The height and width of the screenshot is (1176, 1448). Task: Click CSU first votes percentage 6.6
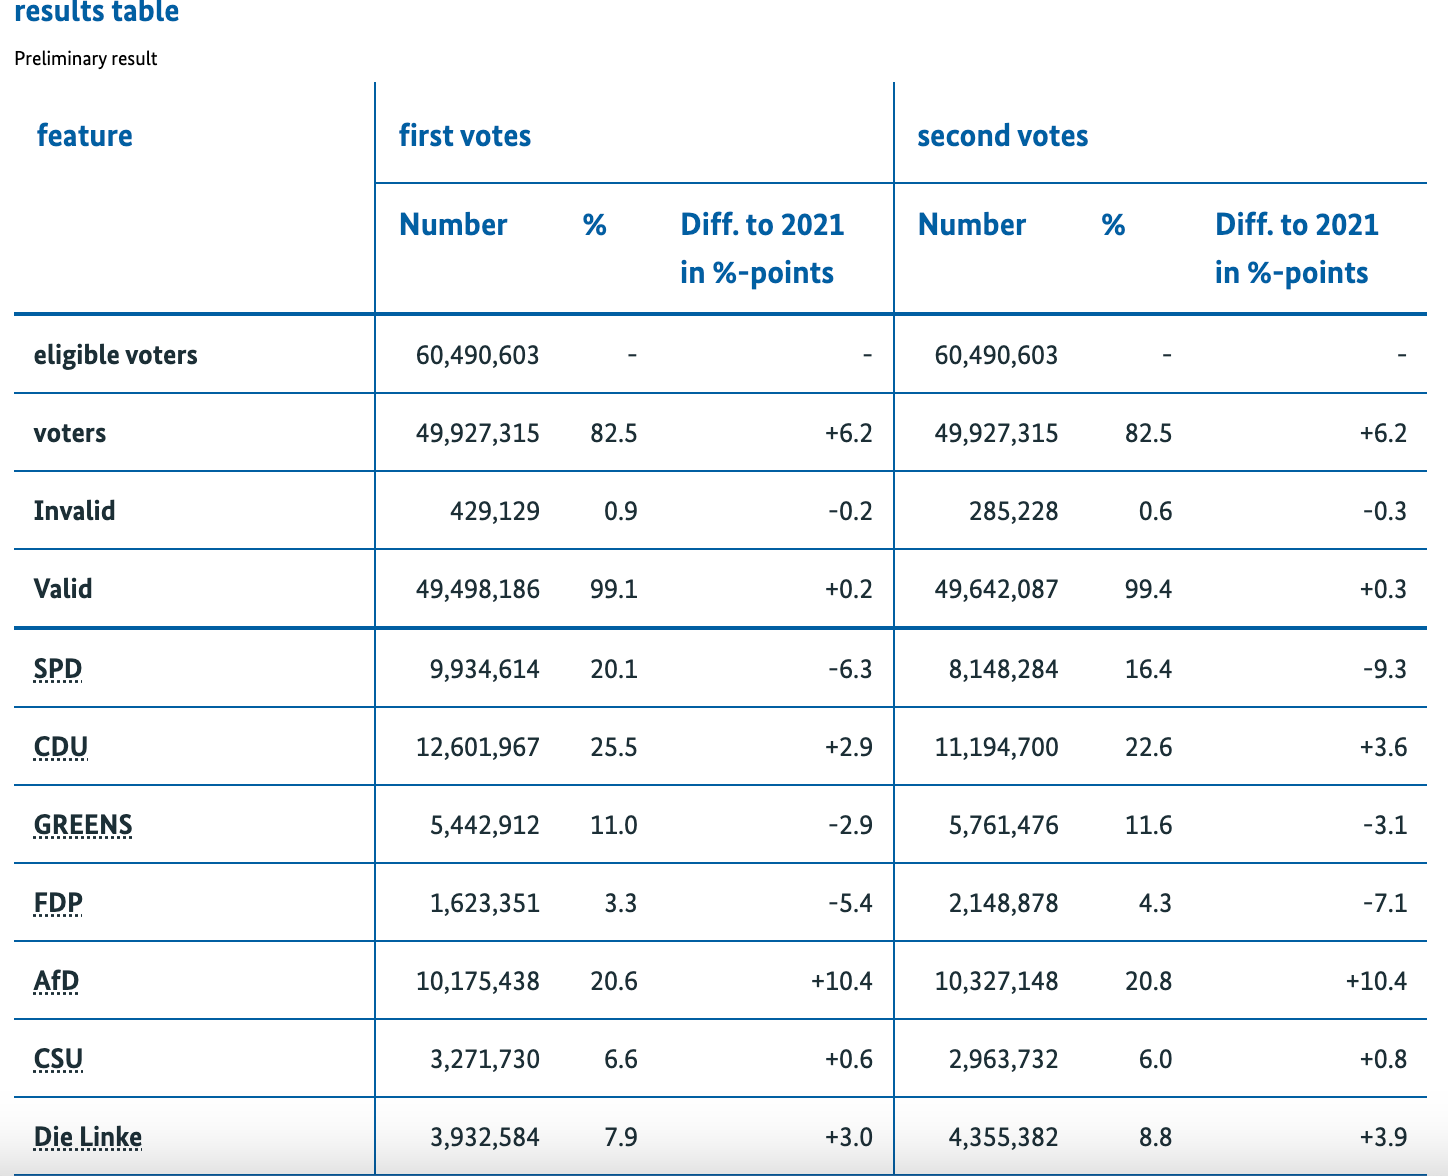(x=621, y=1059)
